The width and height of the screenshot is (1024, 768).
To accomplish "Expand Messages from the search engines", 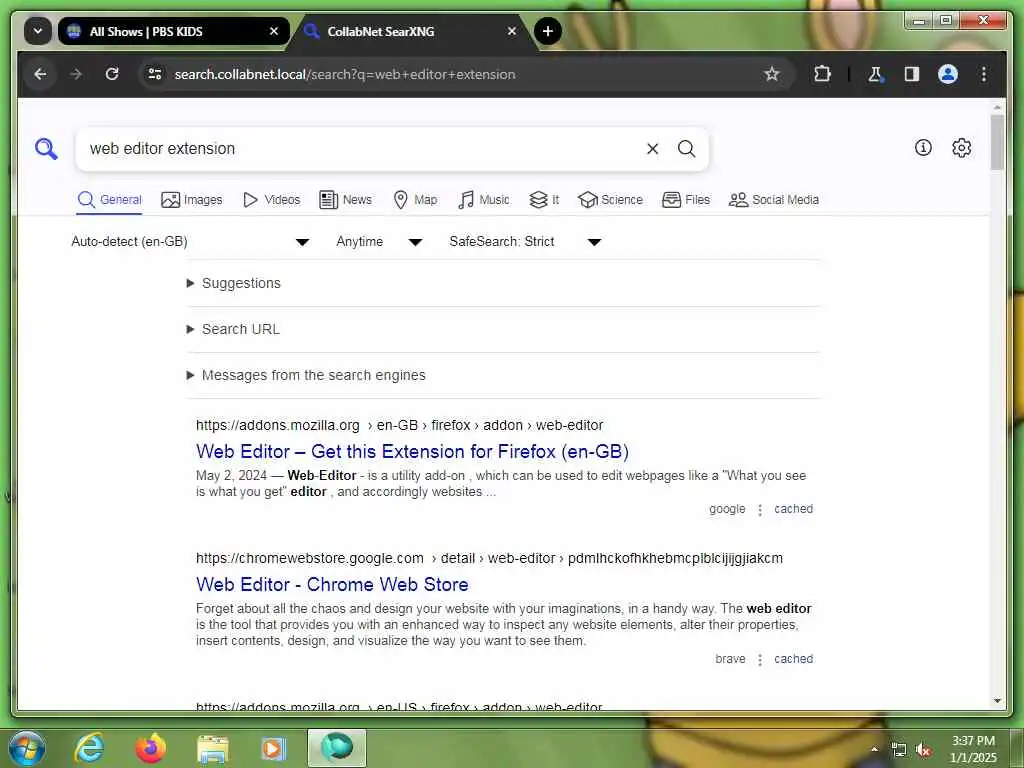I will click(x=306, y=376).
